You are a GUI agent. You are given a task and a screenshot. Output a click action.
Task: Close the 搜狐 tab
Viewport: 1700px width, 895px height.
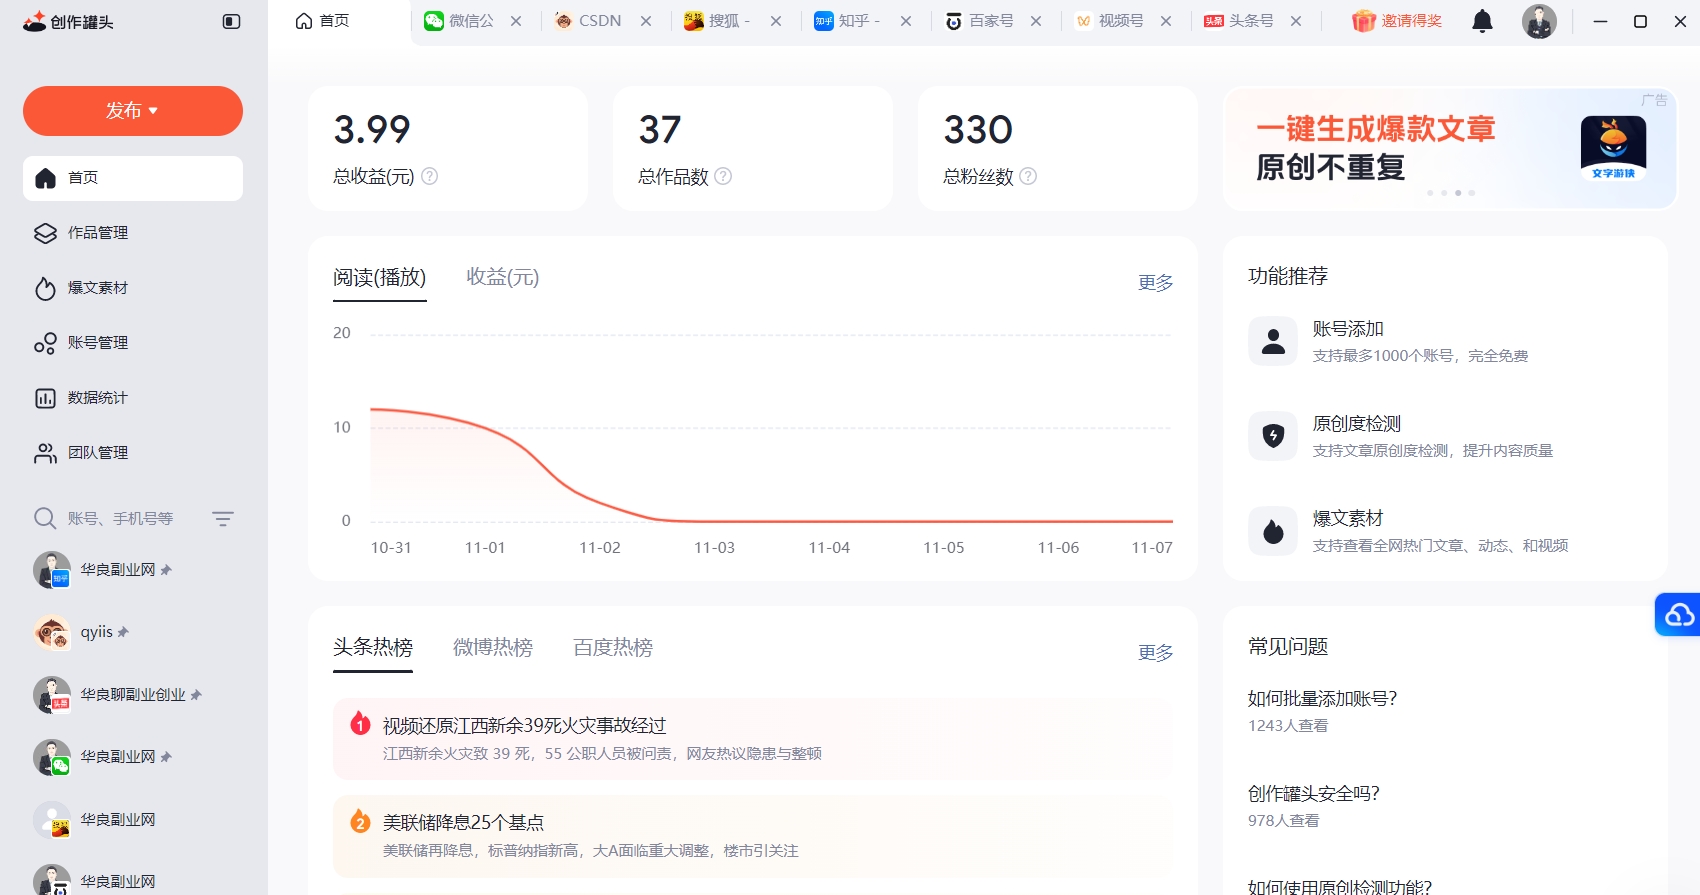776,21
